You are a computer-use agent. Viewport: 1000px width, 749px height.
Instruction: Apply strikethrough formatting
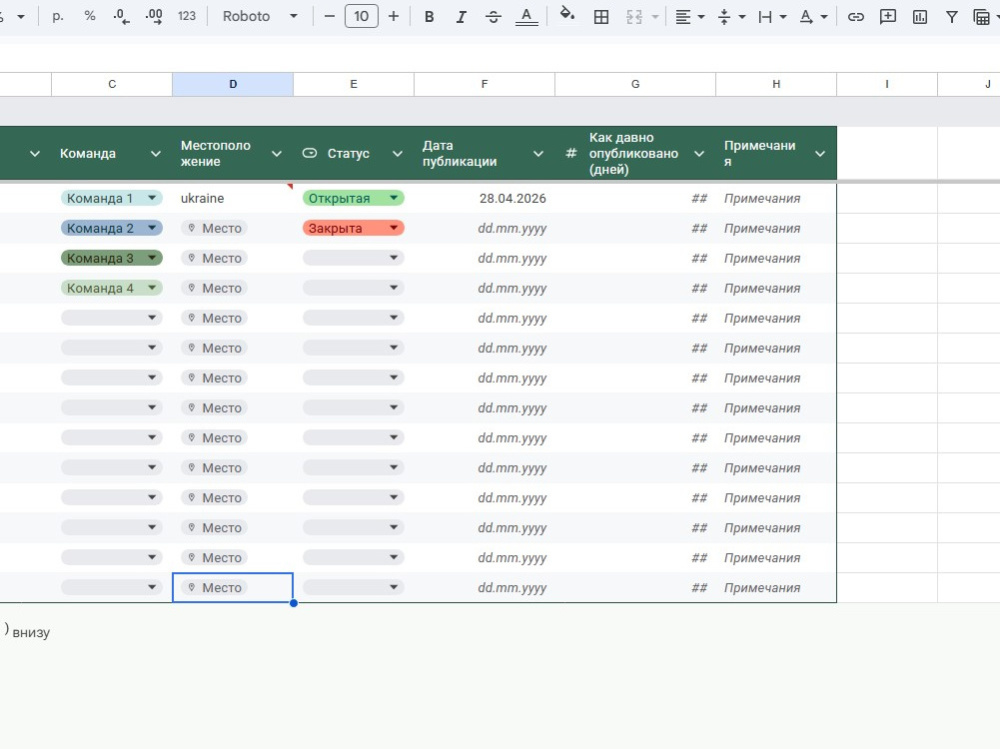[493, 17]
